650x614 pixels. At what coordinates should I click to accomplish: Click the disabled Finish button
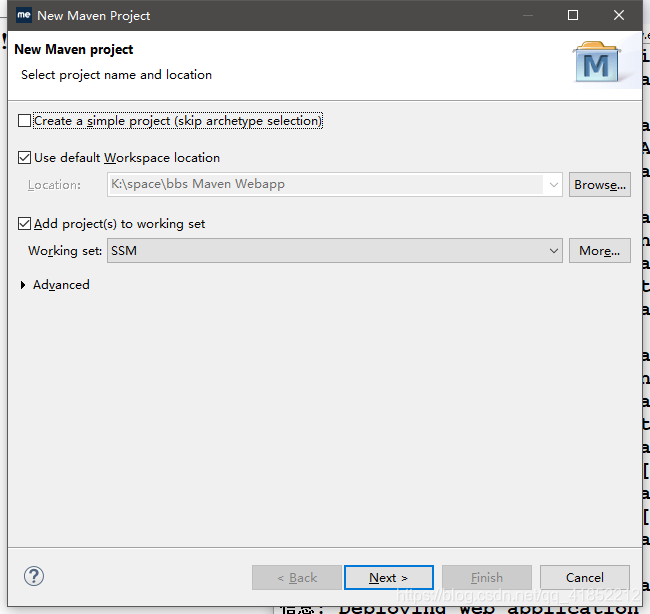pos(487,577)
